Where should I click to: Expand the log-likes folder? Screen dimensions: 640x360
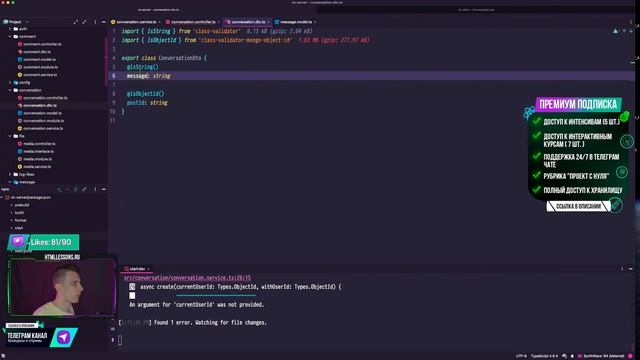[10, 174]
